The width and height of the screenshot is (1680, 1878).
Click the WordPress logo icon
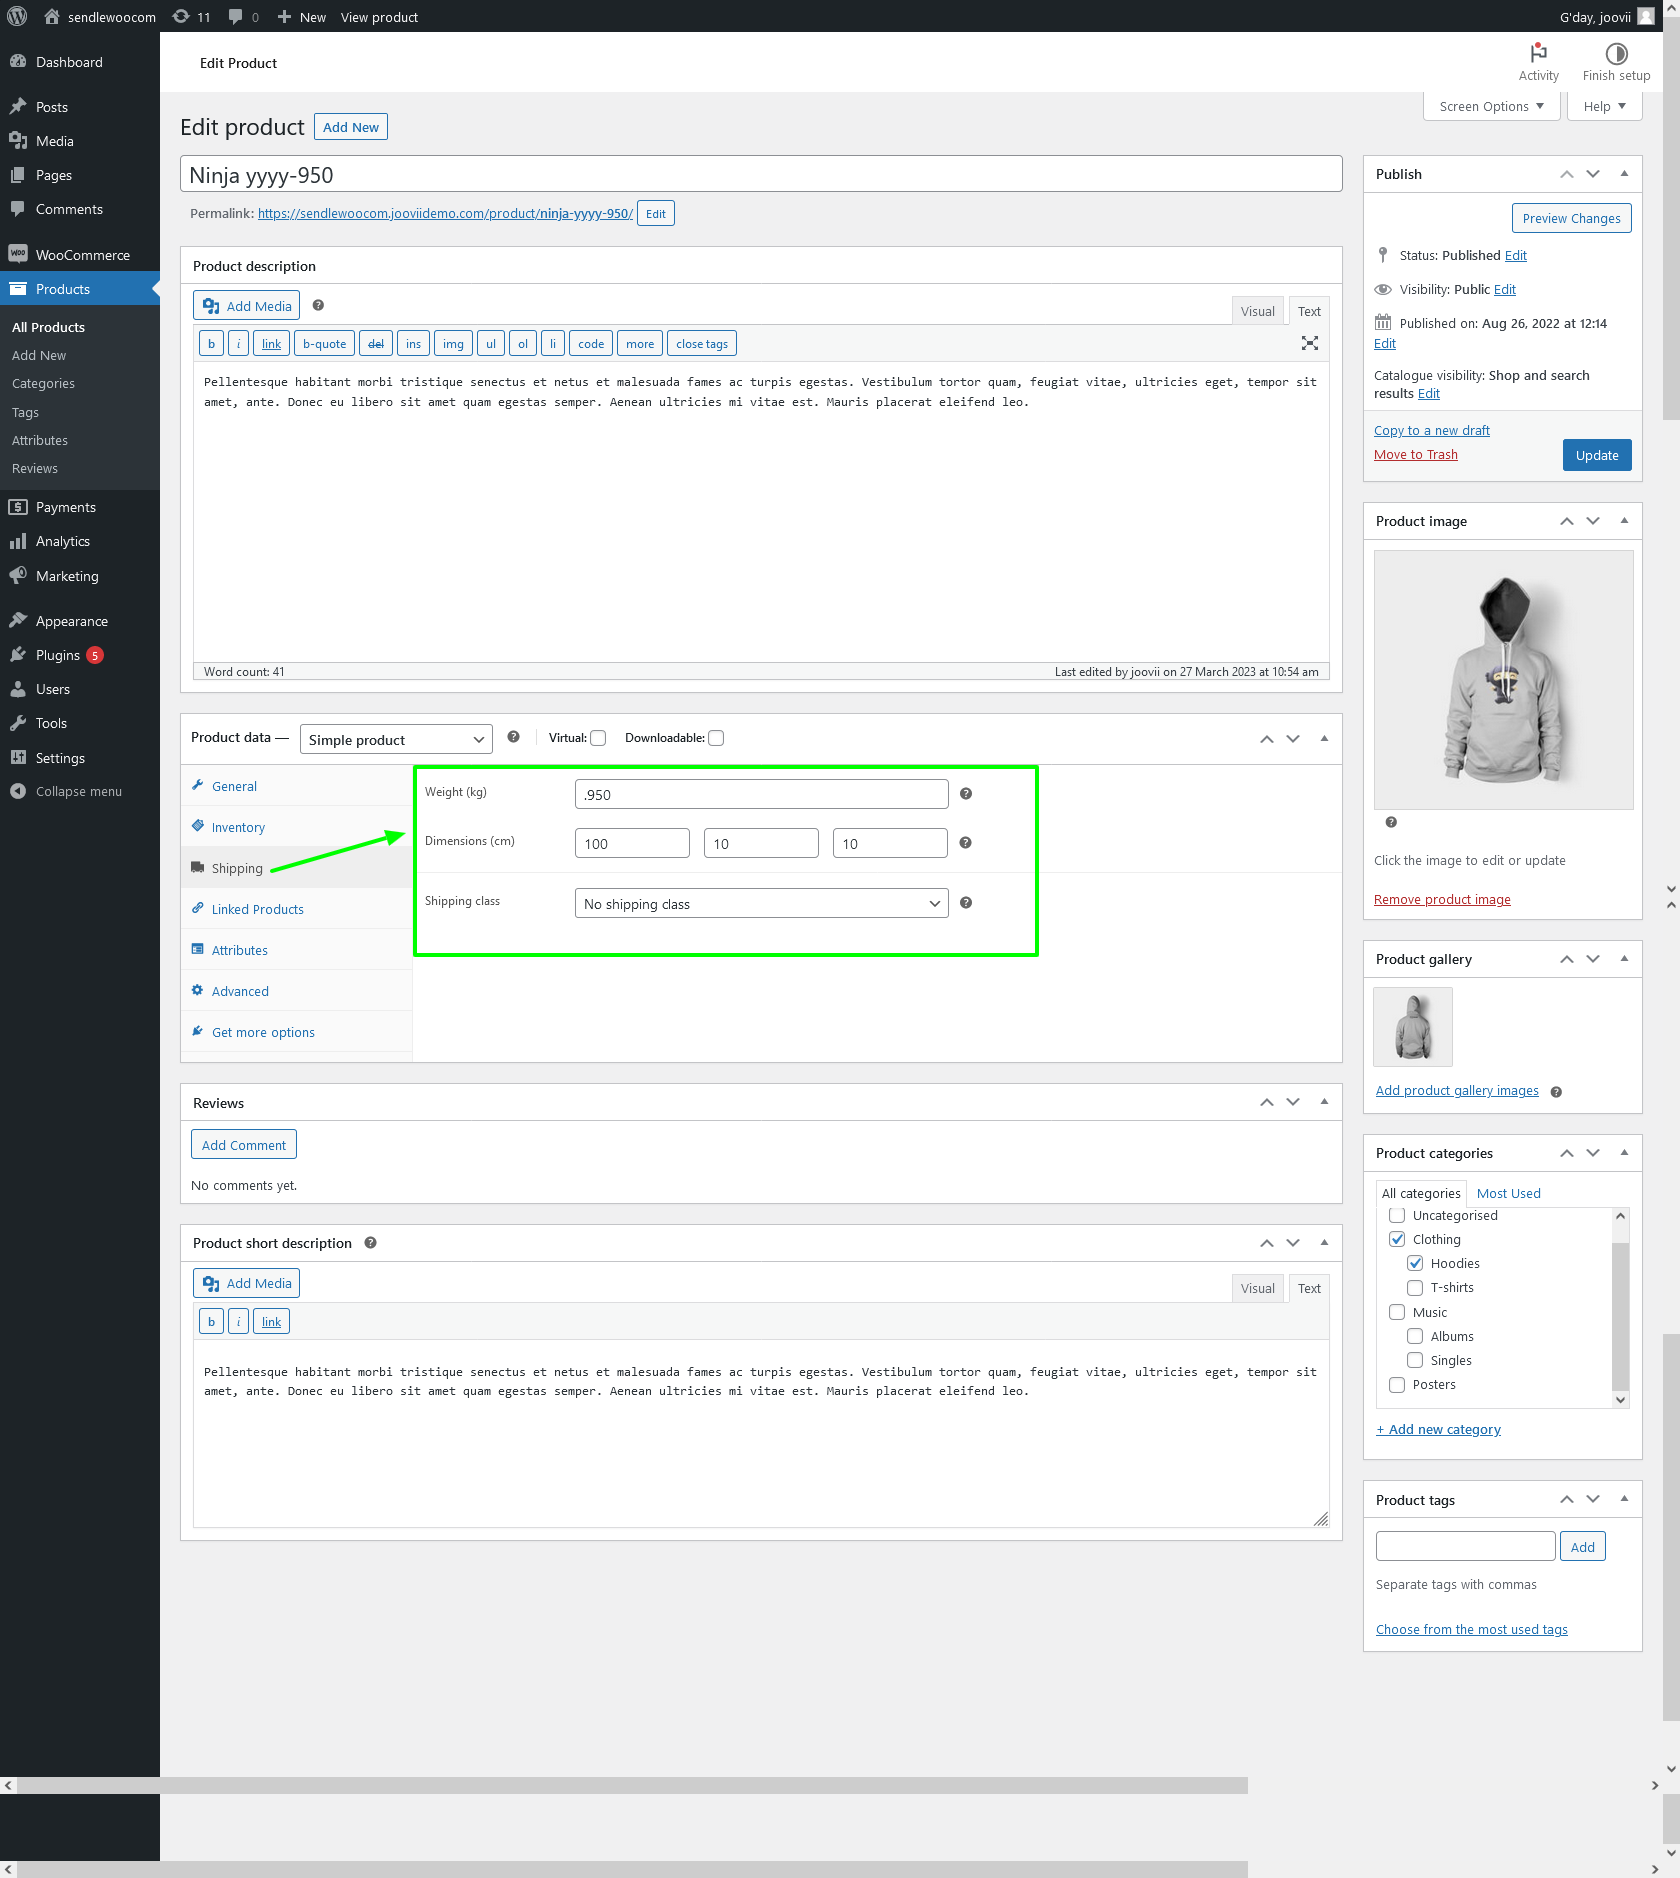[x=17, y=16]
